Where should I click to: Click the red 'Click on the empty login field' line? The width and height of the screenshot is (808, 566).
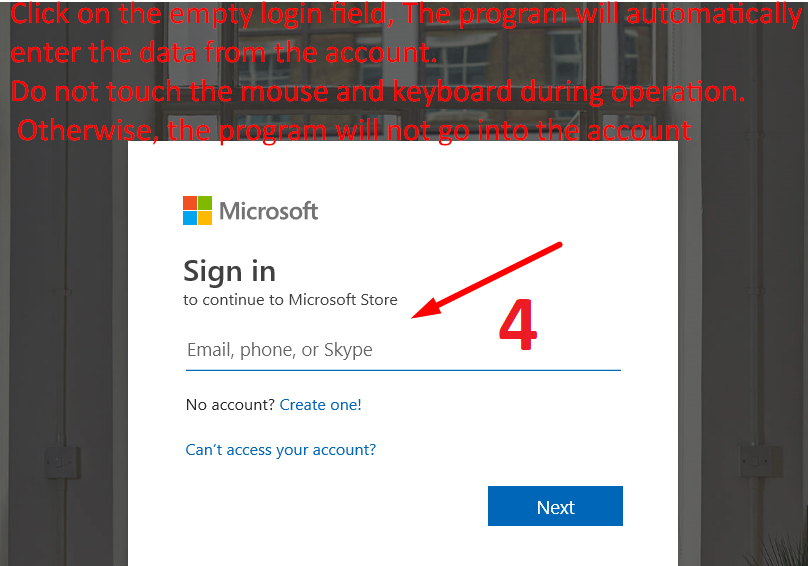click(x=406, y=15)
